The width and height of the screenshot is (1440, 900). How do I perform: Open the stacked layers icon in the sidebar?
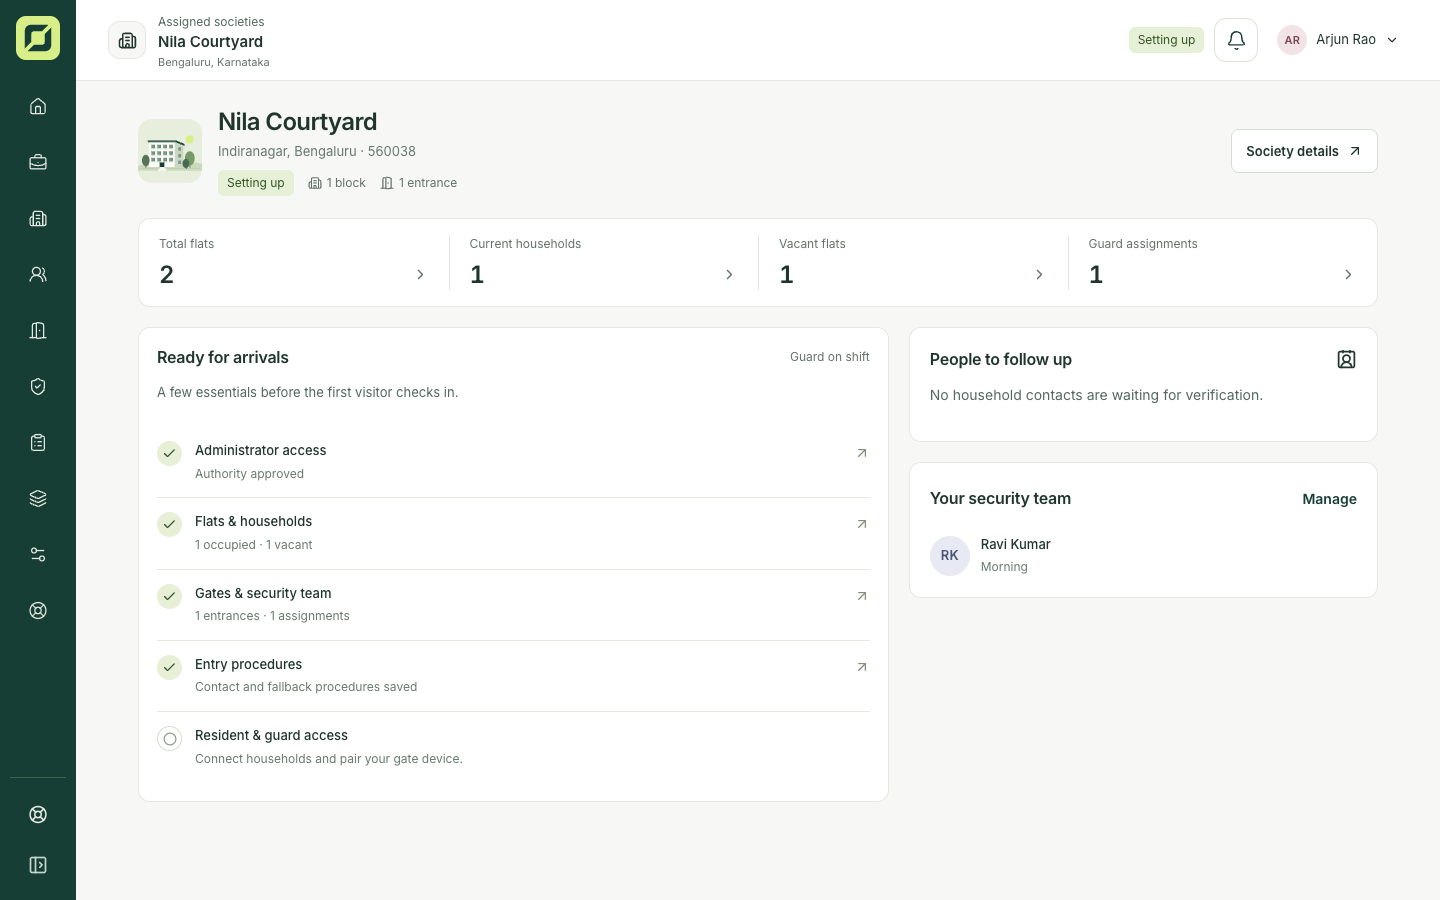pos(38,498)
